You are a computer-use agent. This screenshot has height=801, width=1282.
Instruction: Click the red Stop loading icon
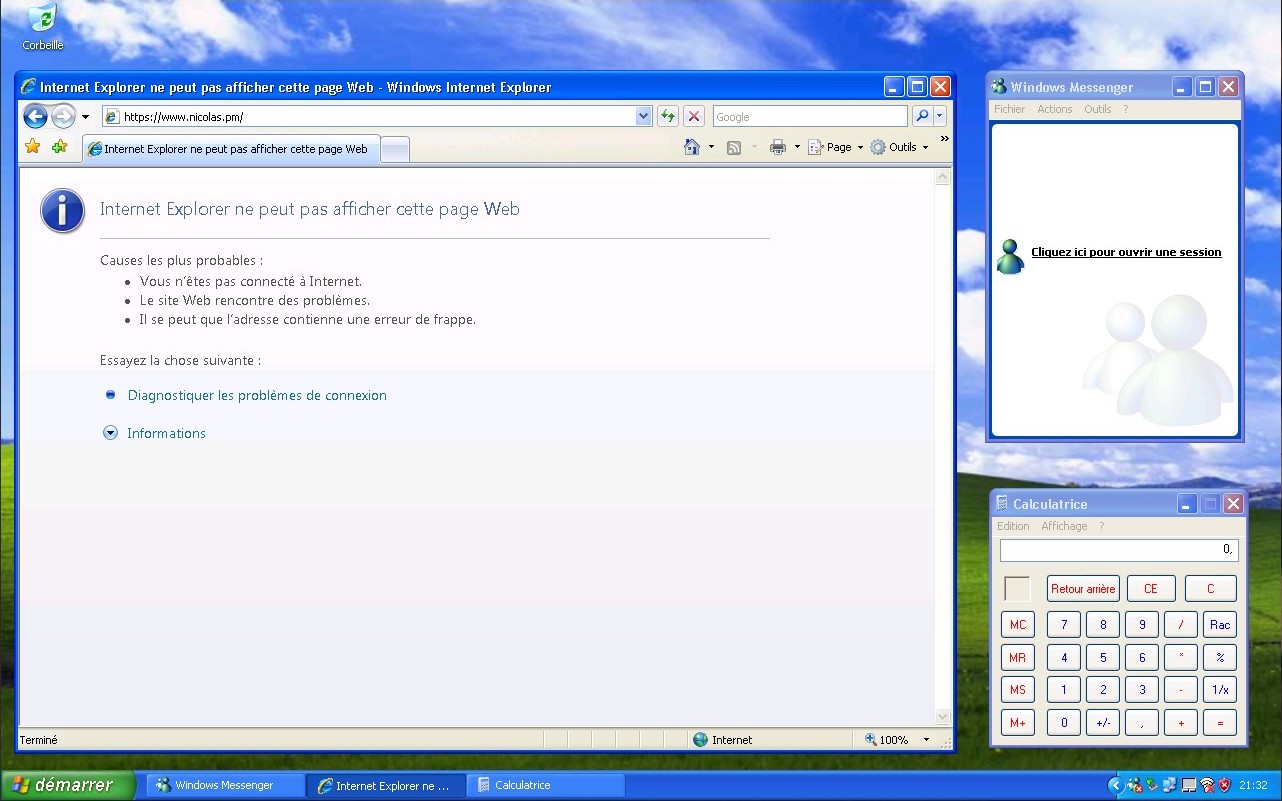694,116
